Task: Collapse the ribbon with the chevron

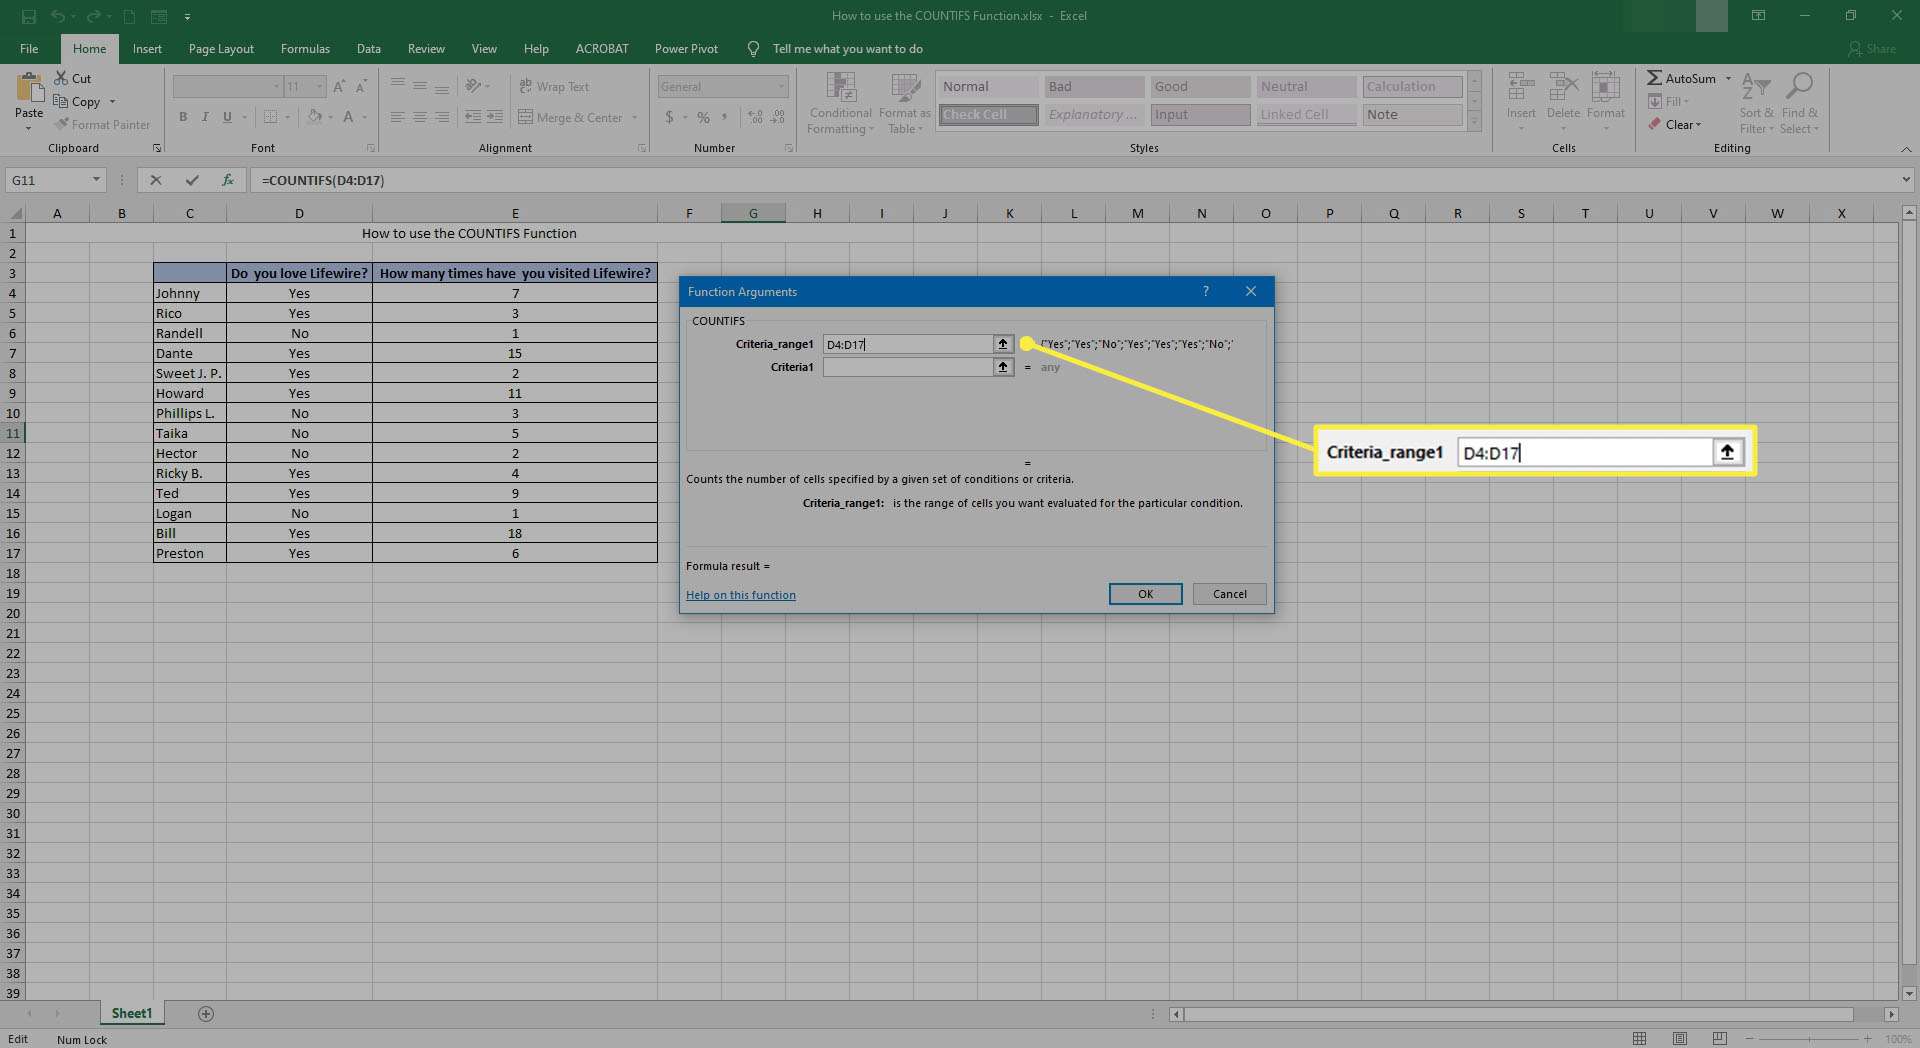Action: tap(1906, 148)
